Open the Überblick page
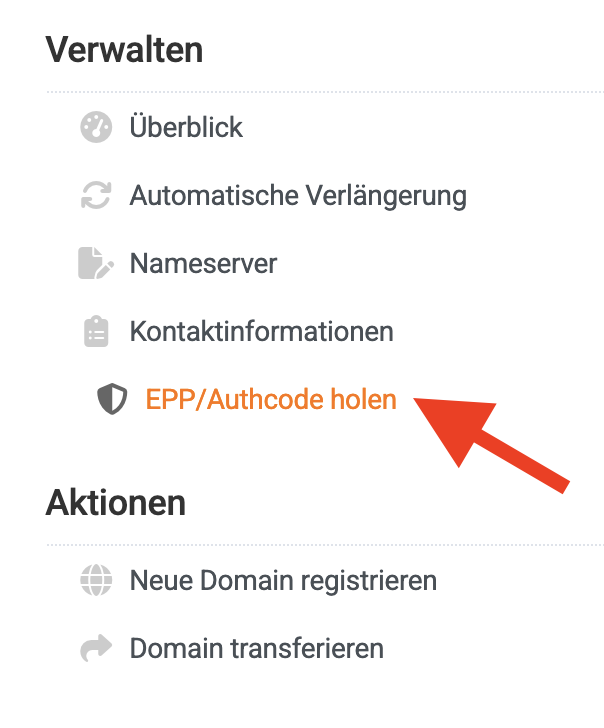The width and height of the screenshot is (604, 728). pos(186,128)
